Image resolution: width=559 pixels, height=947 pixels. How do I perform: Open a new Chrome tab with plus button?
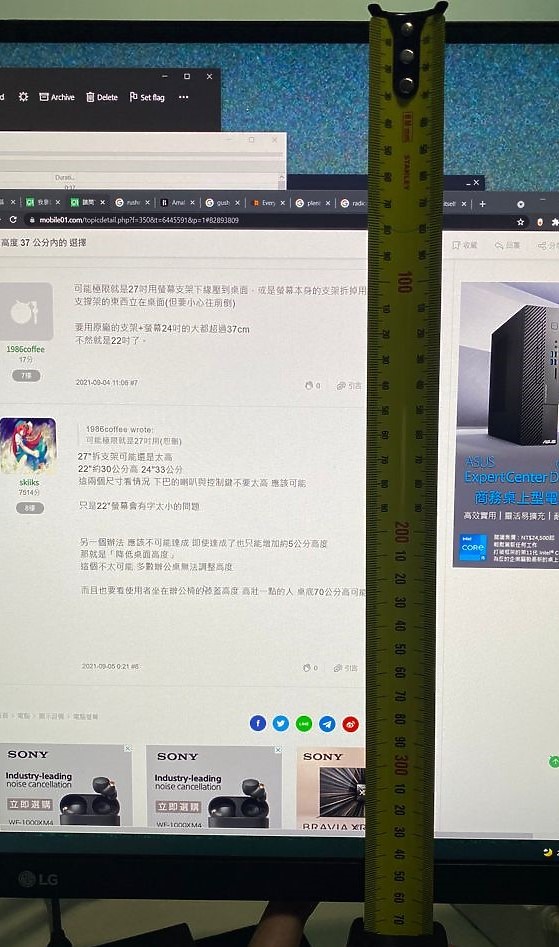point(482,204)
